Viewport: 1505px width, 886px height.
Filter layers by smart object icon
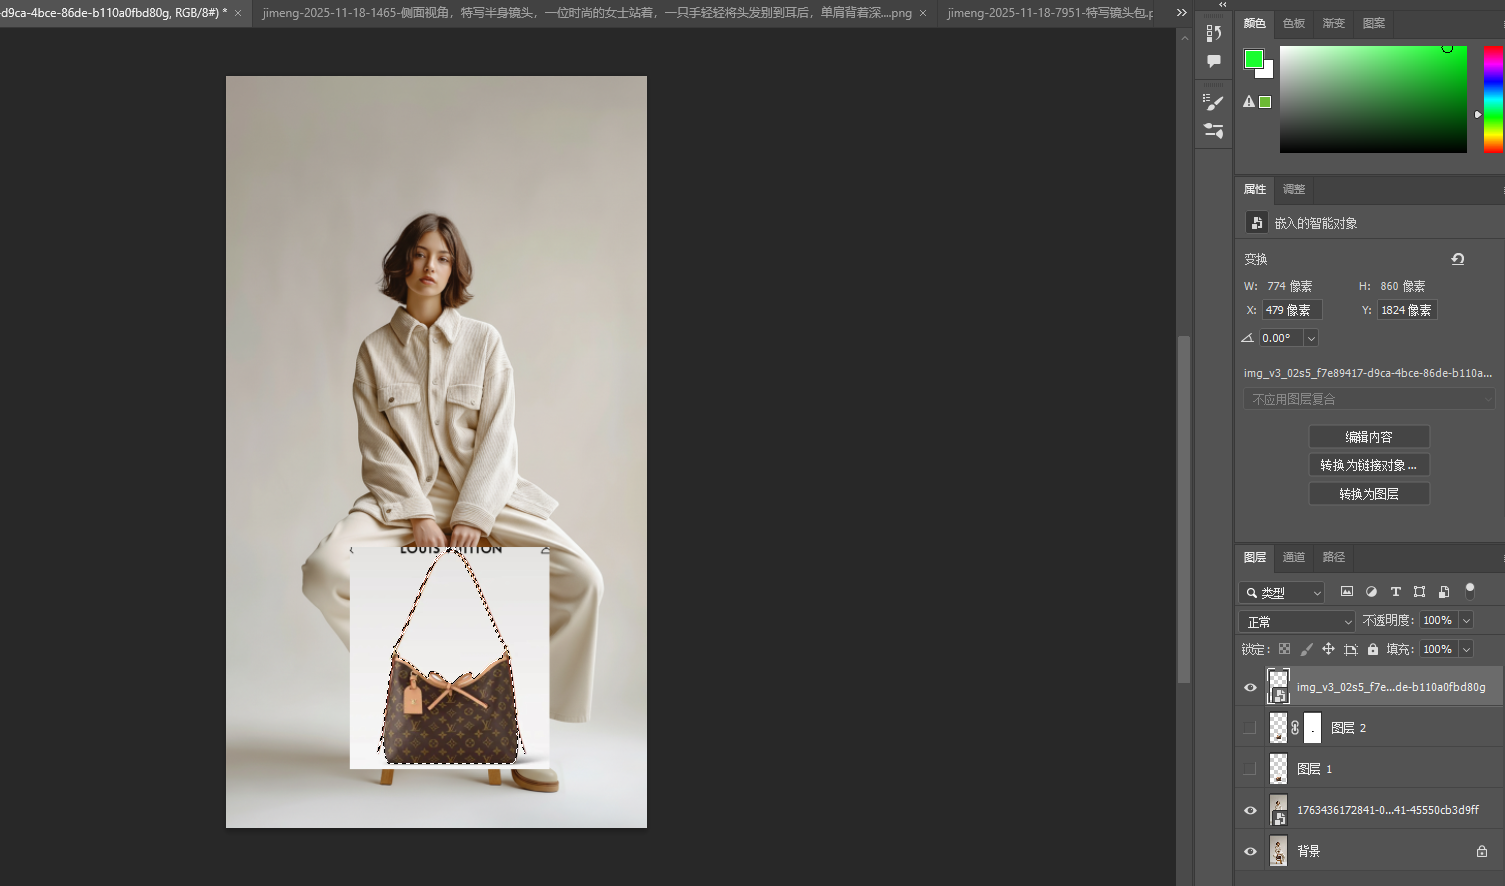1443,592
